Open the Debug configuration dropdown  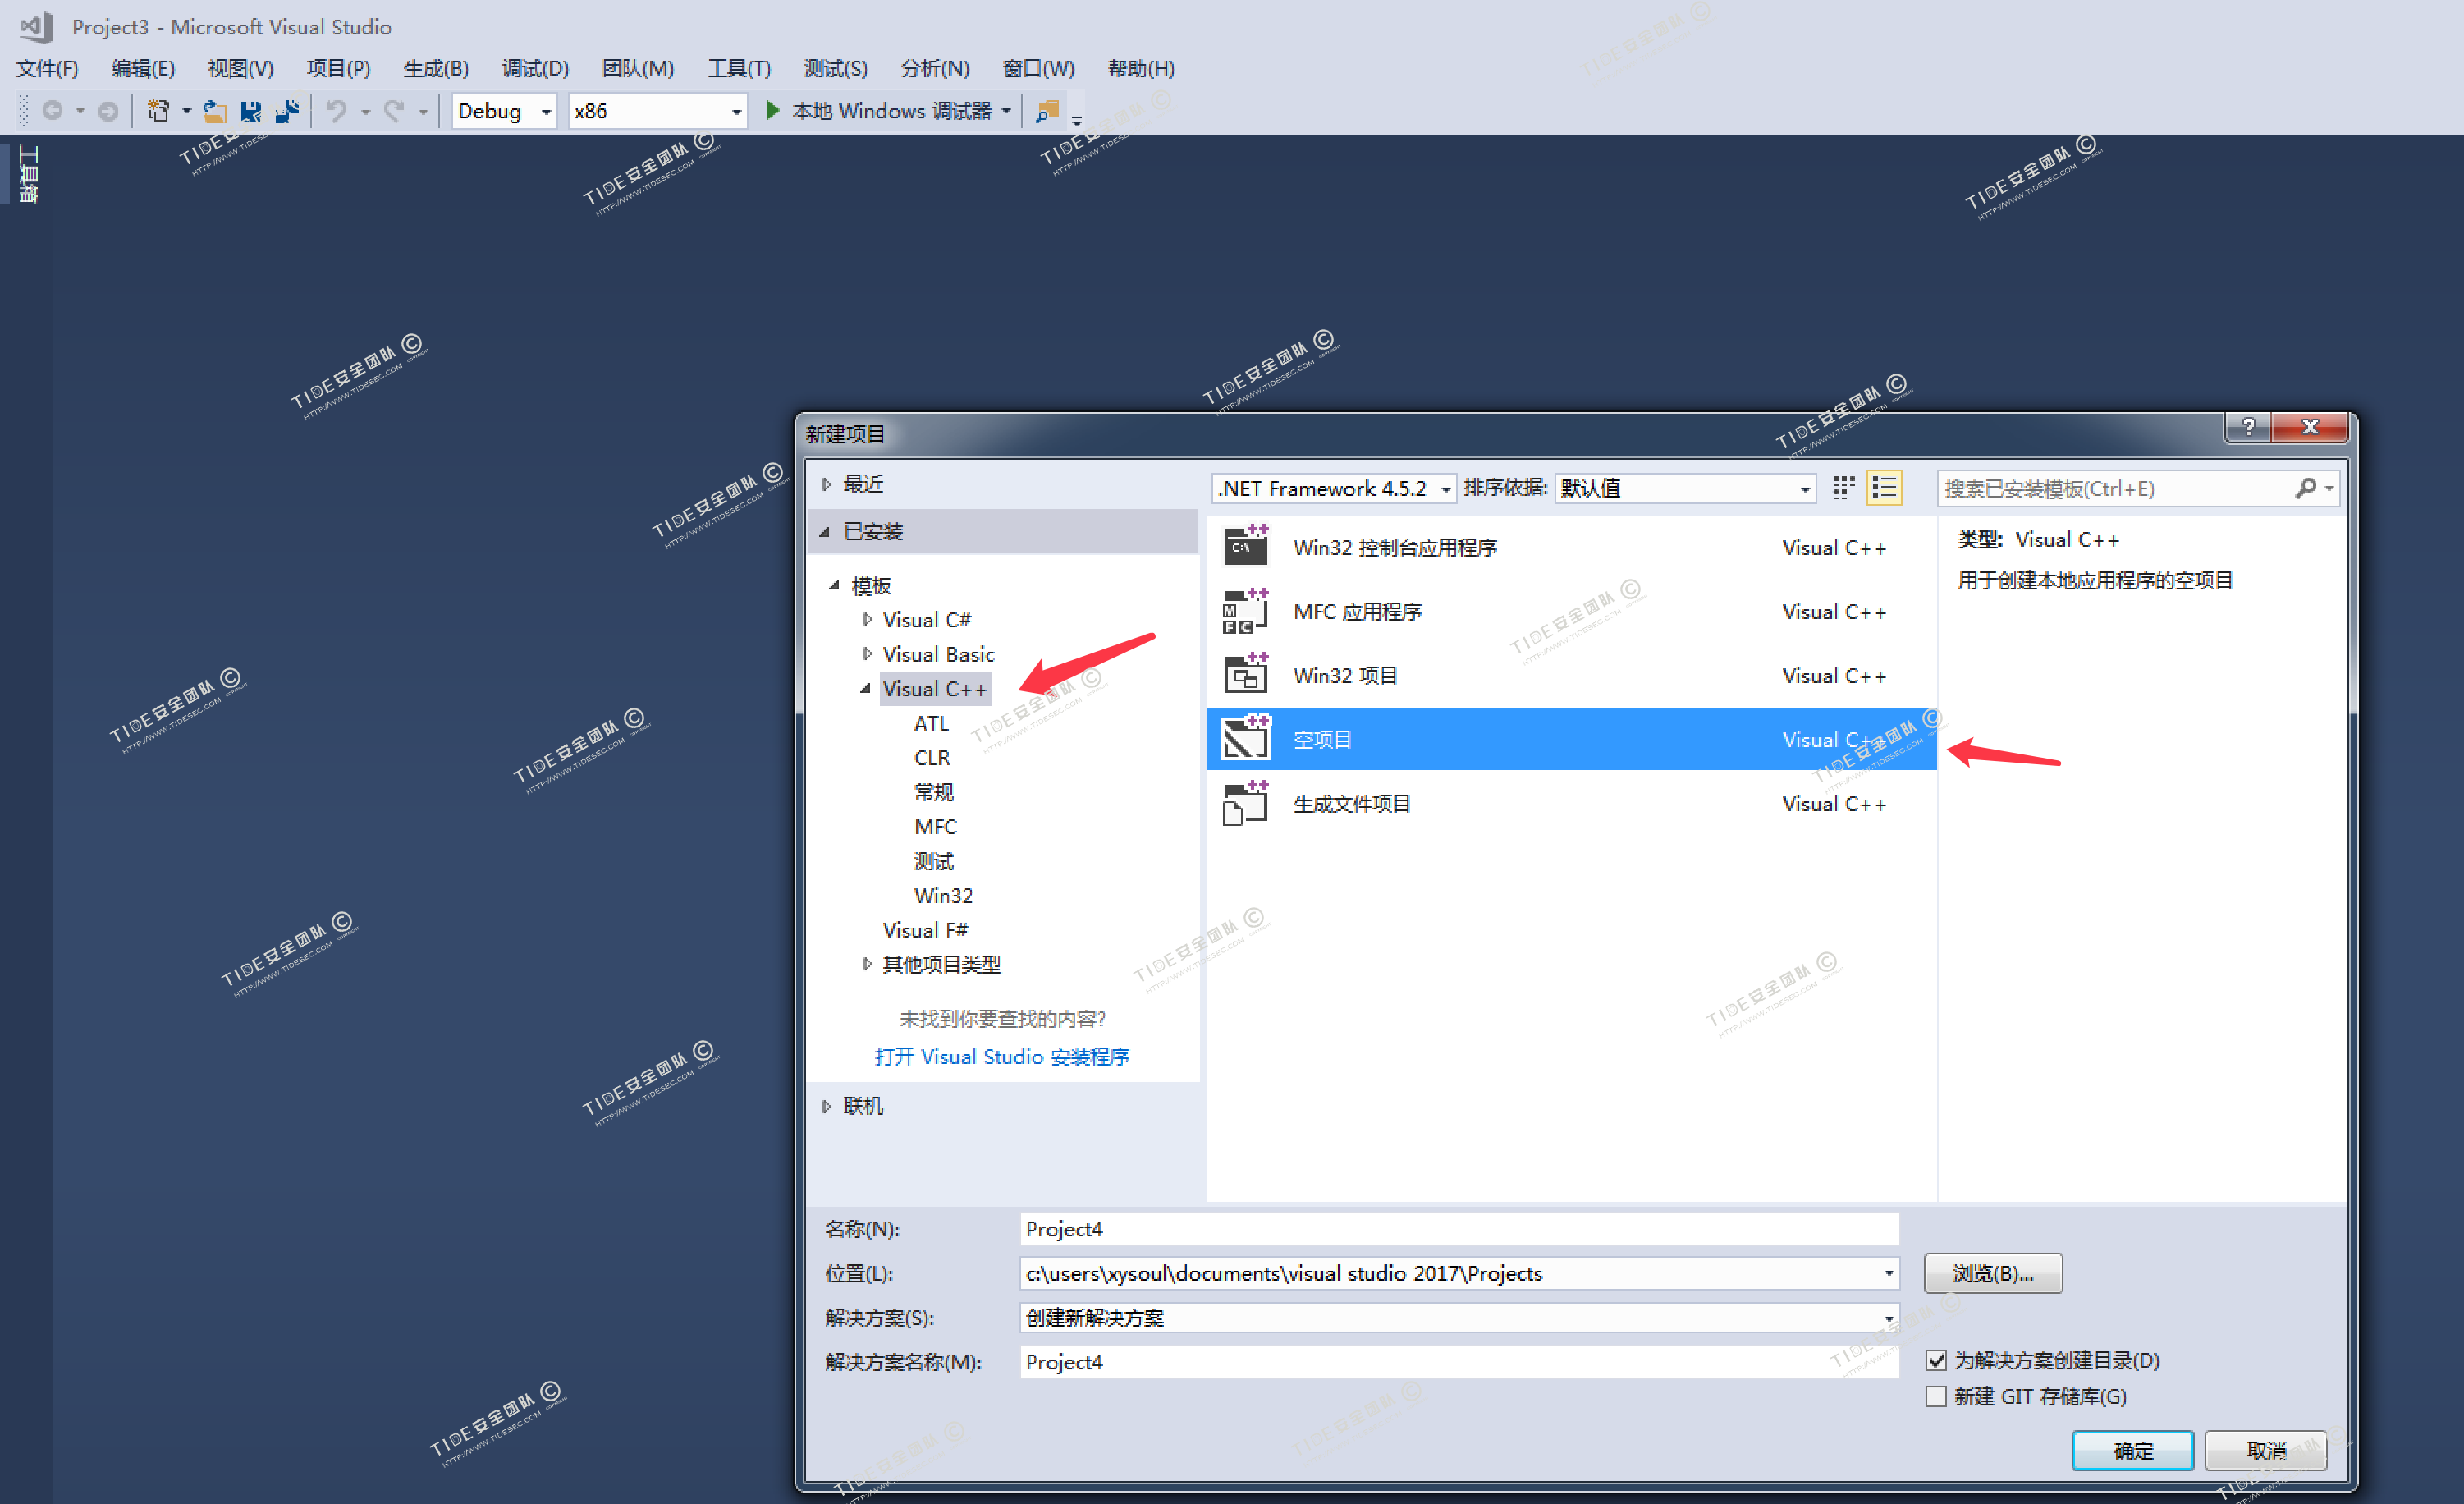(x=546, y=112)
